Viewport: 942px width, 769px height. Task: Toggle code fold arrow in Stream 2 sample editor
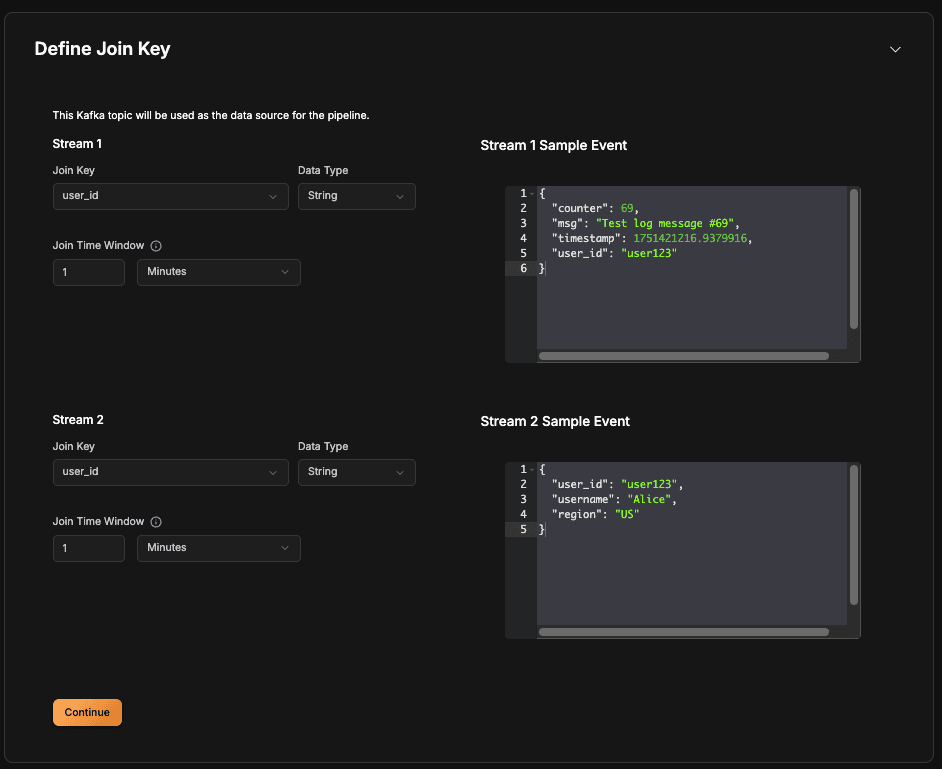(x=532, y=469)
